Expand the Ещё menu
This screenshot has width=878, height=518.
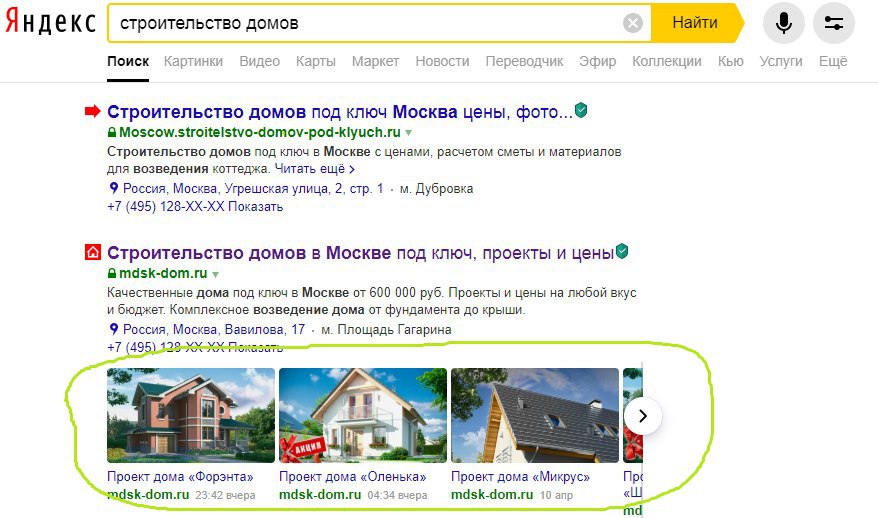pyautogui.click(x=833, y=62)
